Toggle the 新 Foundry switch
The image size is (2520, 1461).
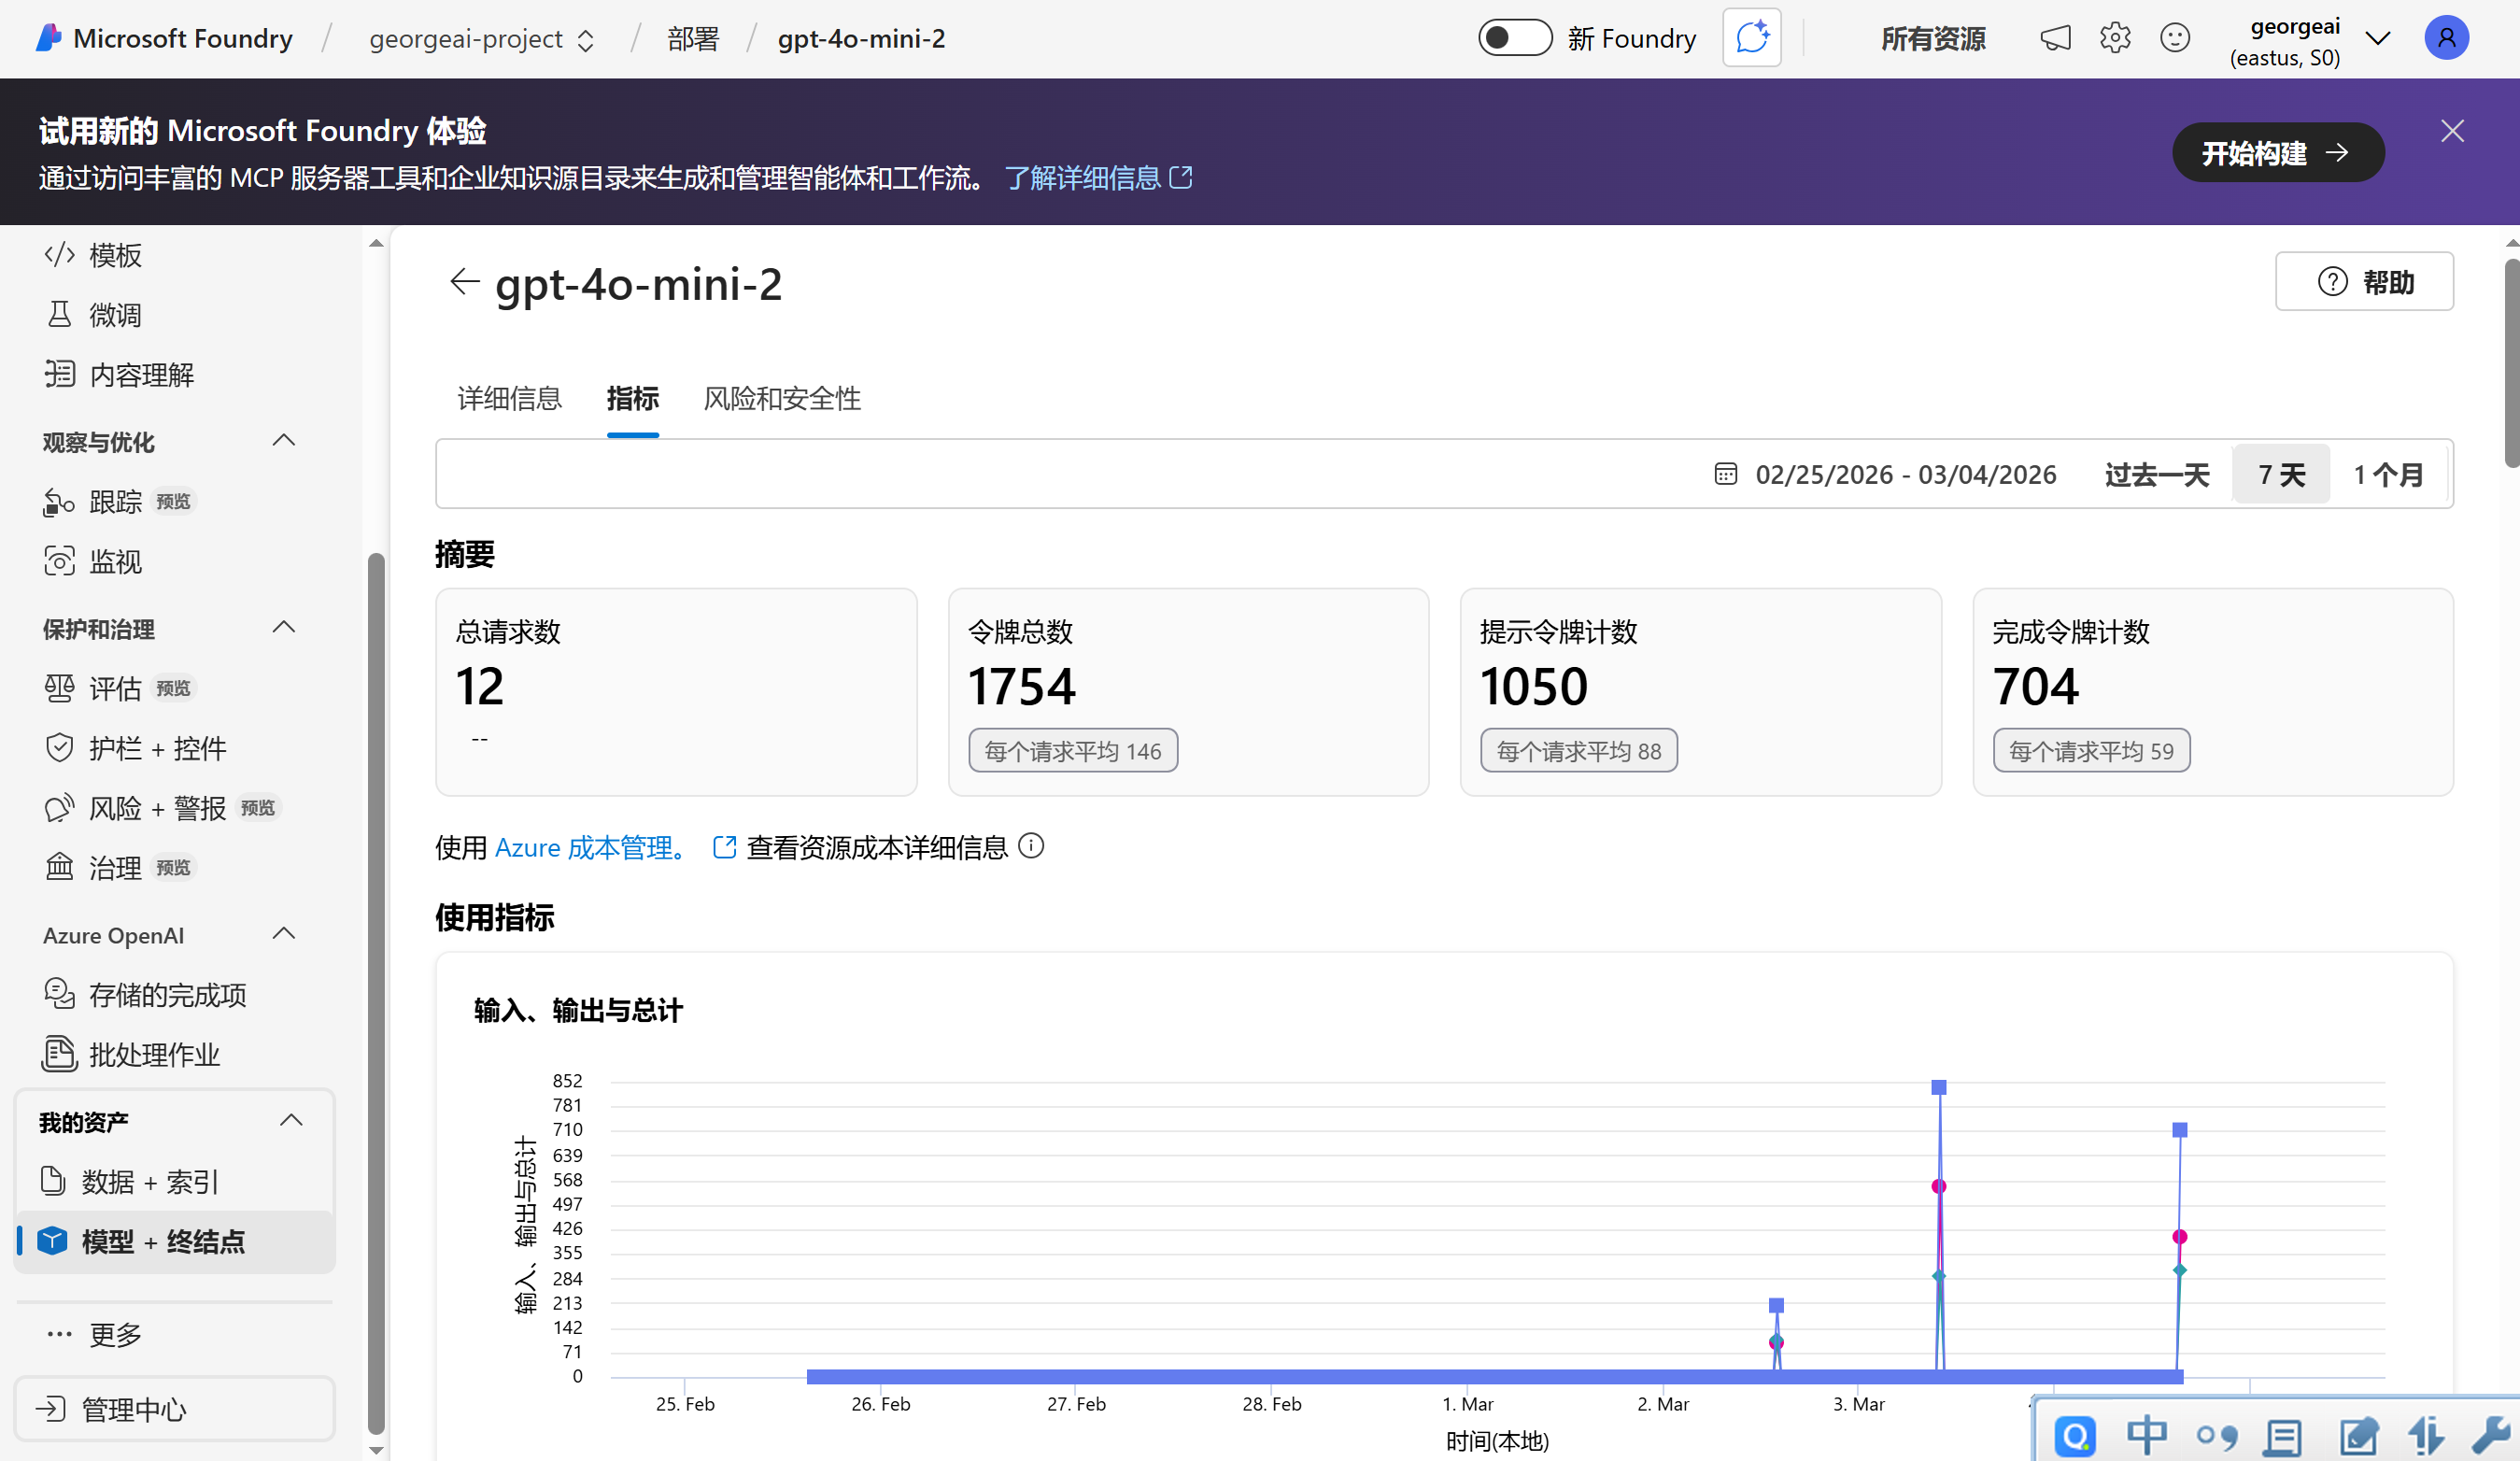coord(1514,38)
